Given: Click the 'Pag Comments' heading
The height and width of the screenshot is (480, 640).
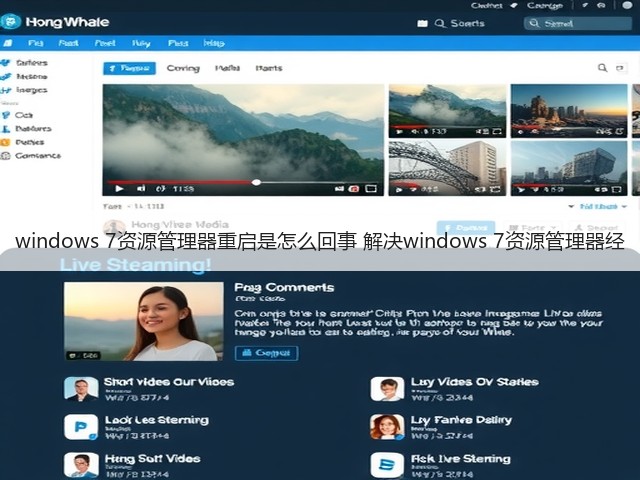Looking at the screenshot, I should pyautogui.click(x=284, y=288).
